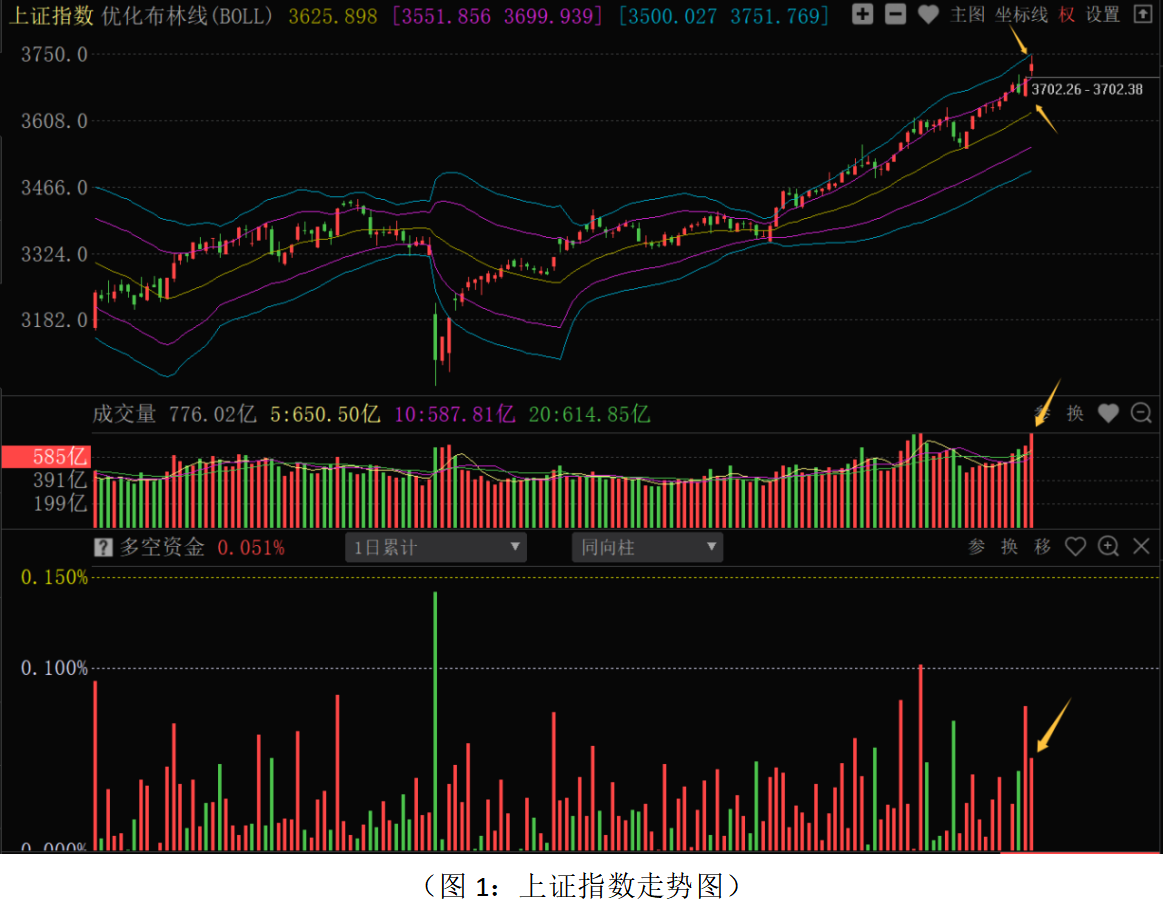Screen dimensions: 1164x906
Task: Click 换 in the 多空资金 panel header
Action: coord(1009,547)
